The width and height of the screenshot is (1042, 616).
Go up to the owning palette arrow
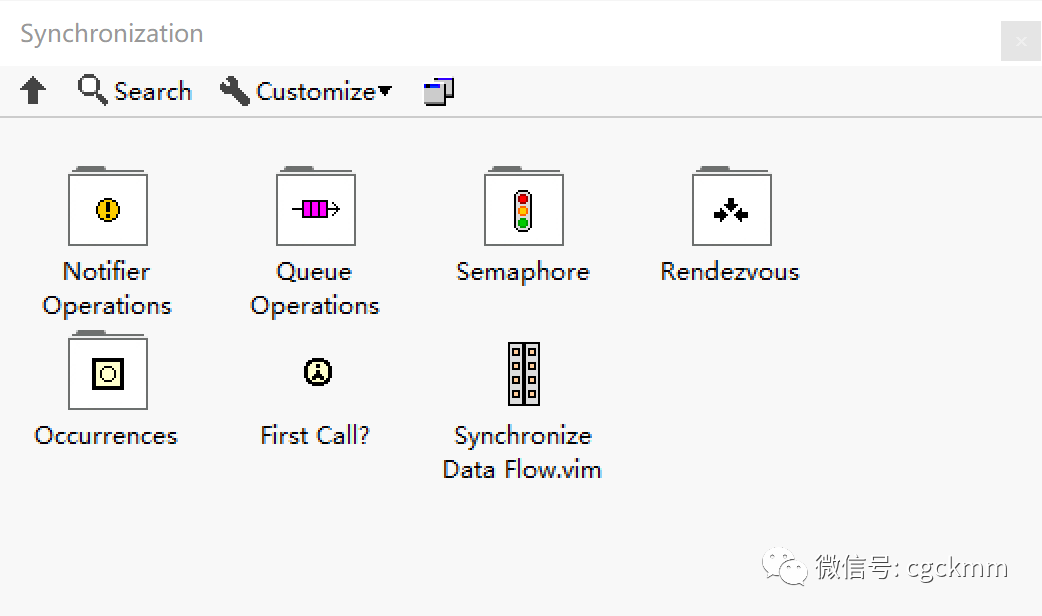(x=33, y=92)
